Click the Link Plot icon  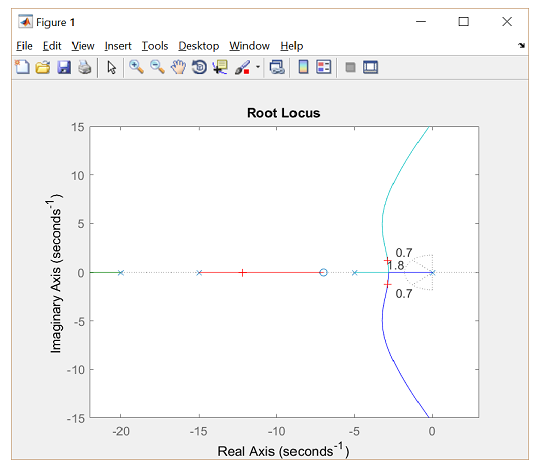277,67
